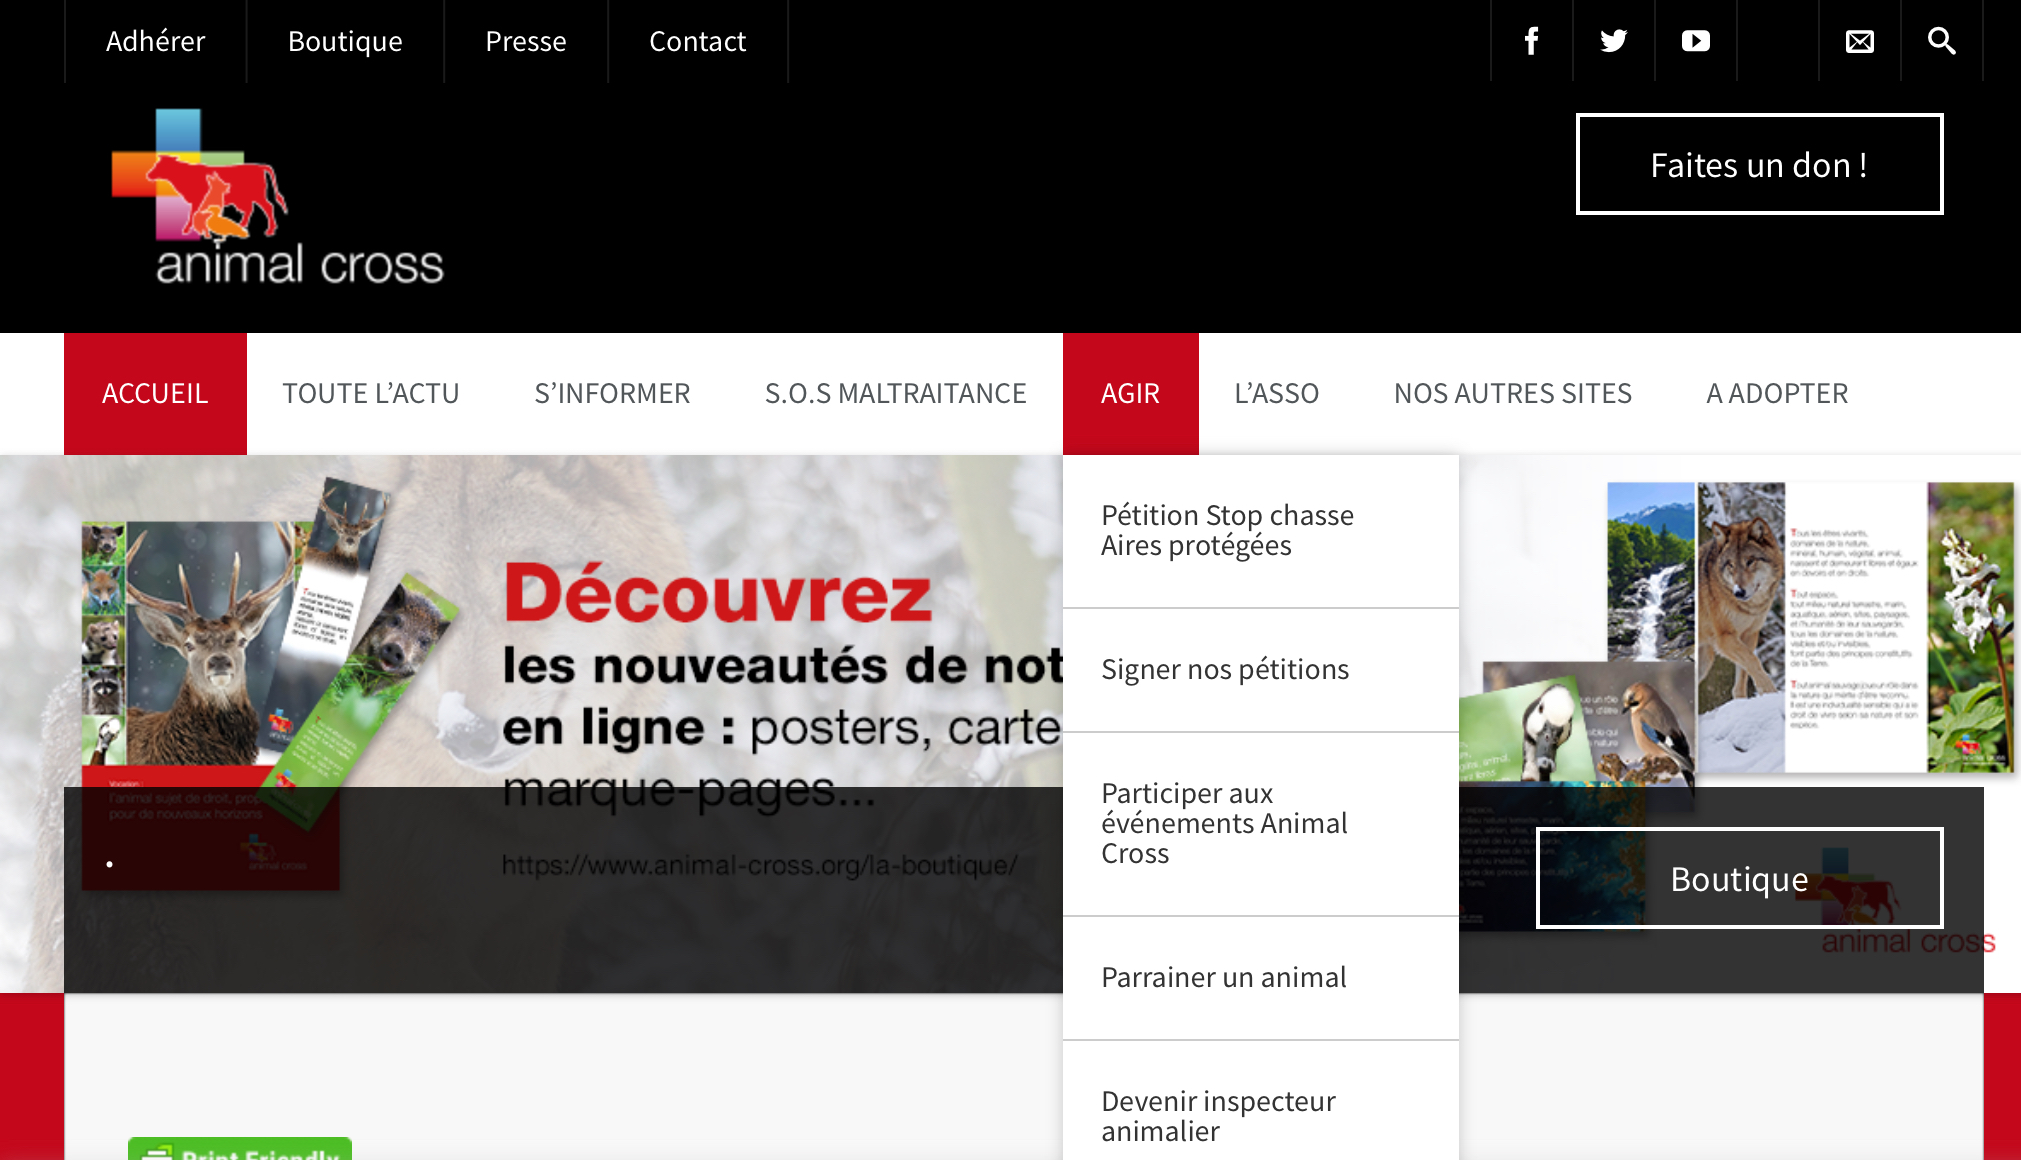Click the Découvrez banner headline
This screenshot has width=2021, height=1160.
[x=717, y=593]
